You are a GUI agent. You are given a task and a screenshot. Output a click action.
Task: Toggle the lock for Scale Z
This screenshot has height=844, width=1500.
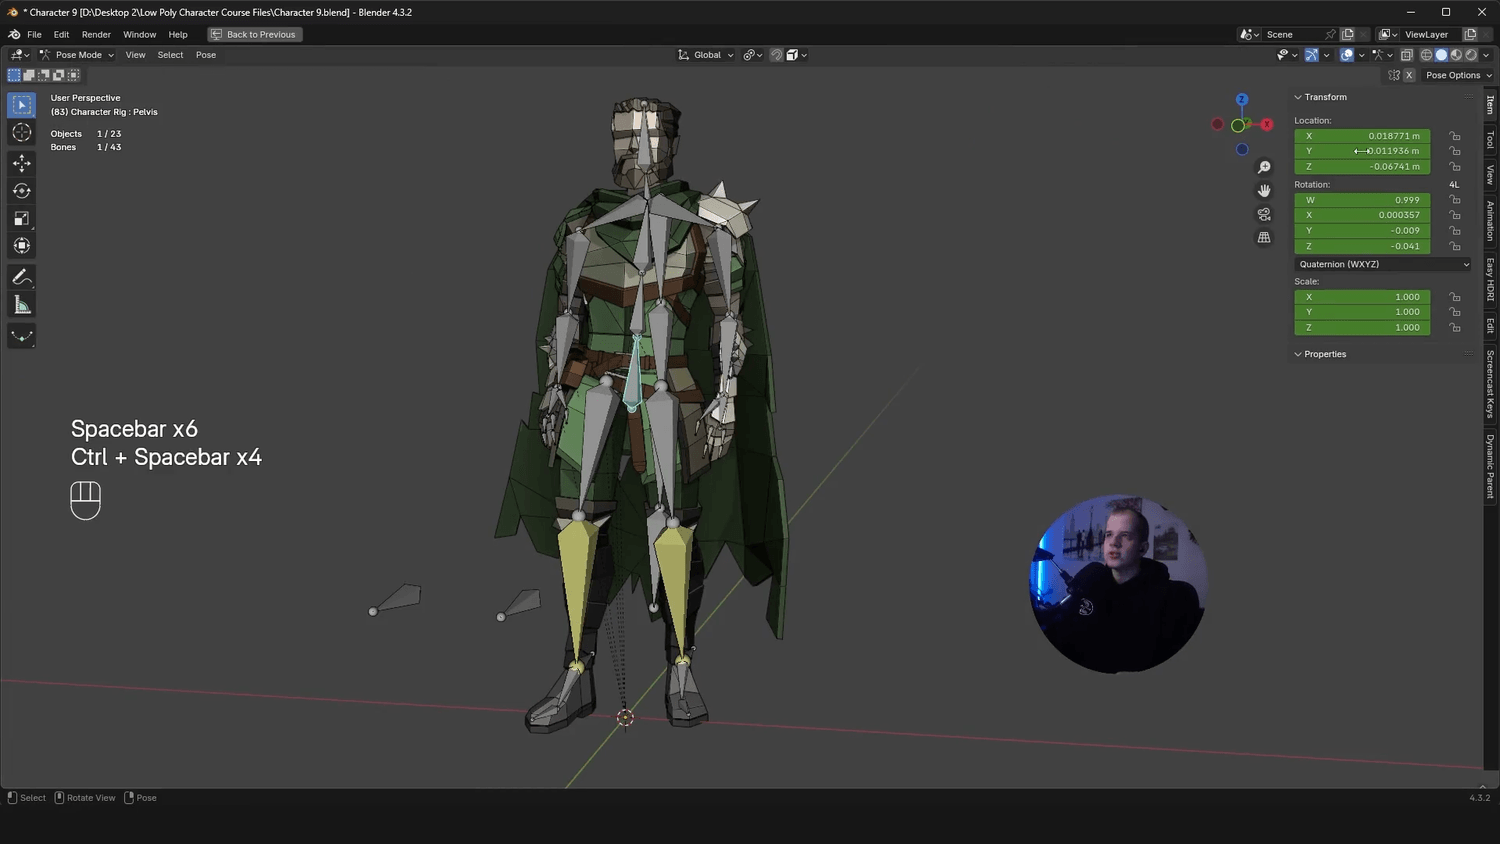pyautogui.click(x=1455, y=328)
